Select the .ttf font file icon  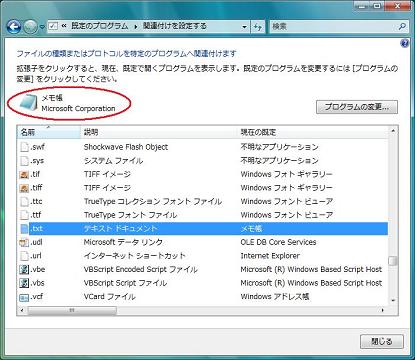(24, 215)
